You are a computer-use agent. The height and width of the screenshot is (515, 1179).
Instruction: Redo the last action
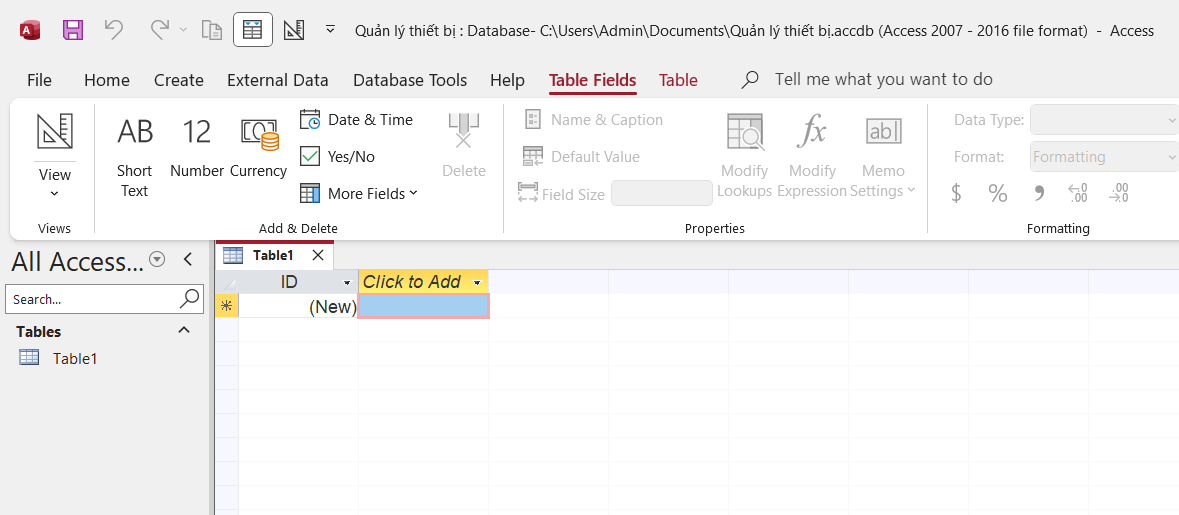pos(159,30)
